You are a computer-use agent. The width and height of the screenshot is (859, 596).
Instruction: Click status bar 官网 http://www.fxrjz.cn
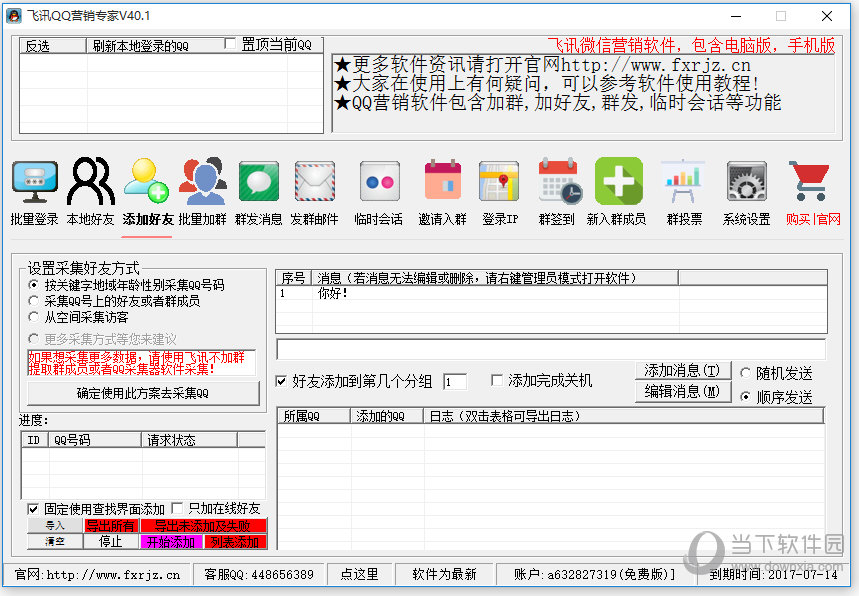(97, 574)
